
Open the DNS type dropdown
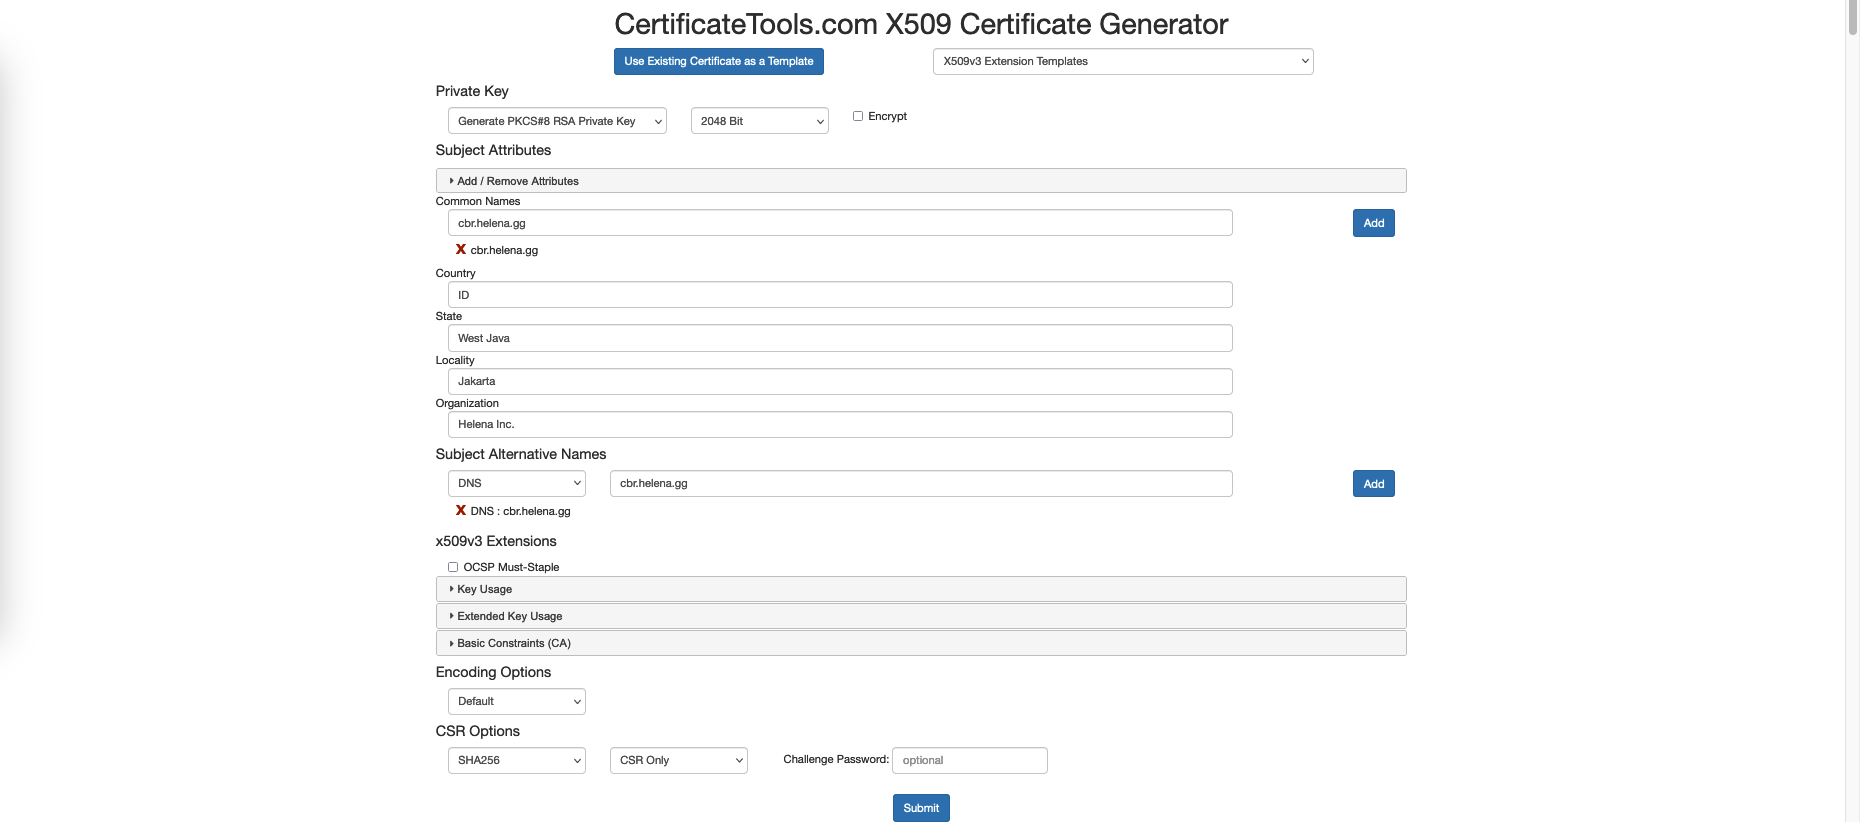(516, 484)
